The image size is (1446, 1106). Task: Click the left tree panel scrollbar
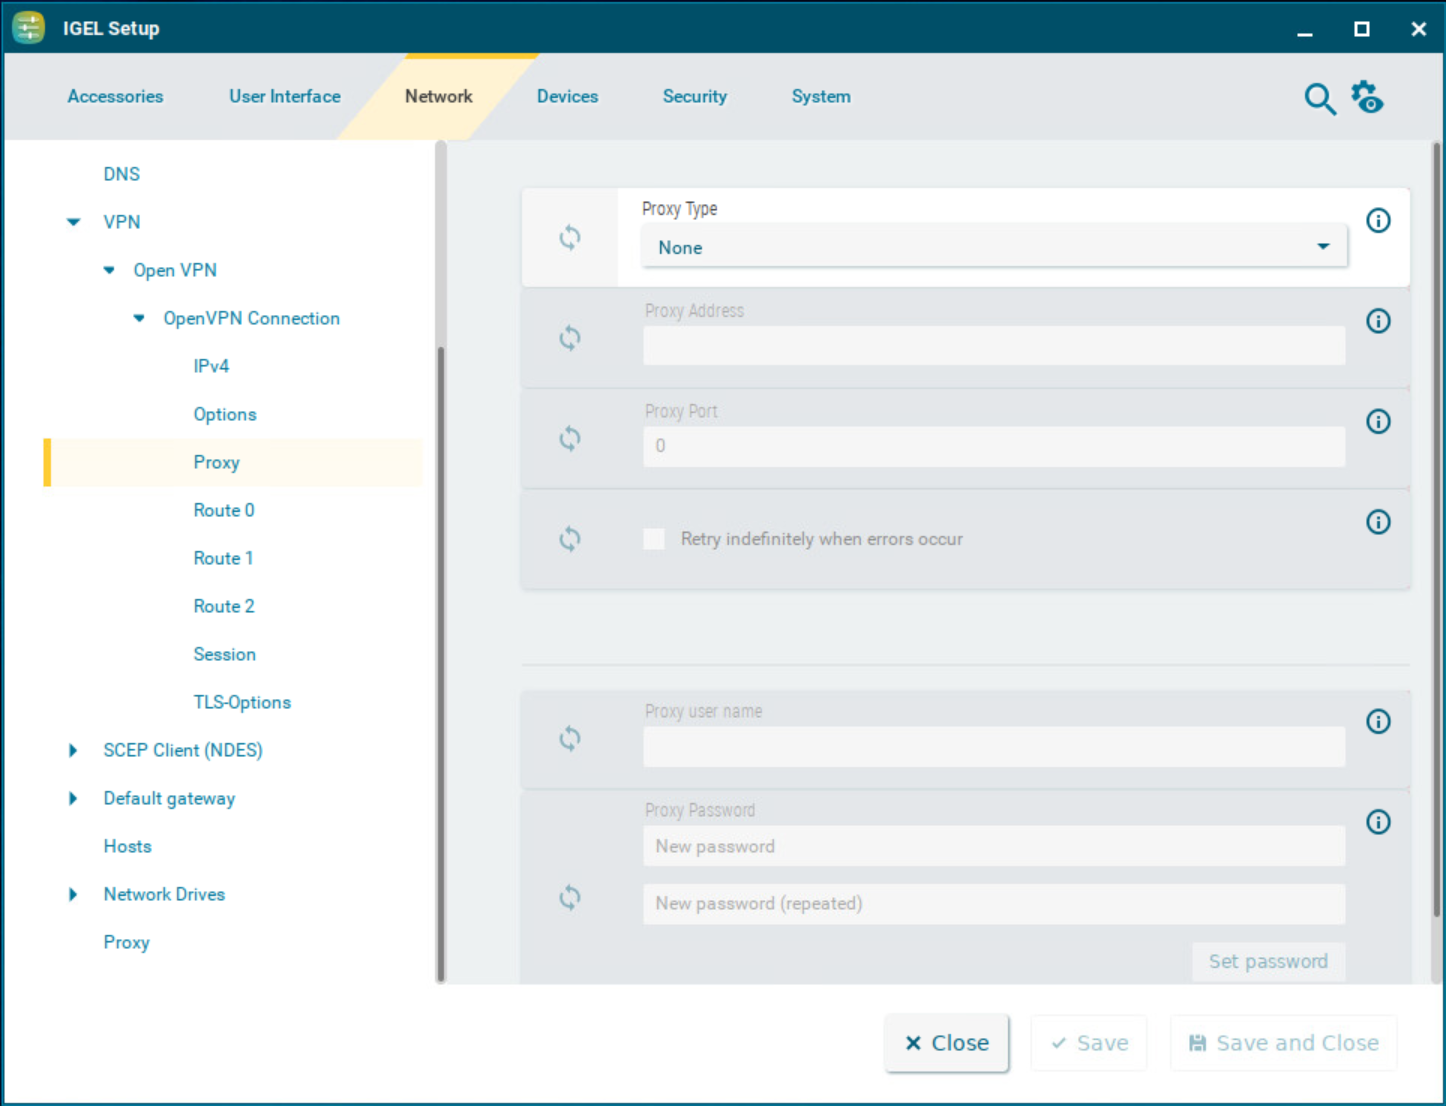click(x=441, y=660)
